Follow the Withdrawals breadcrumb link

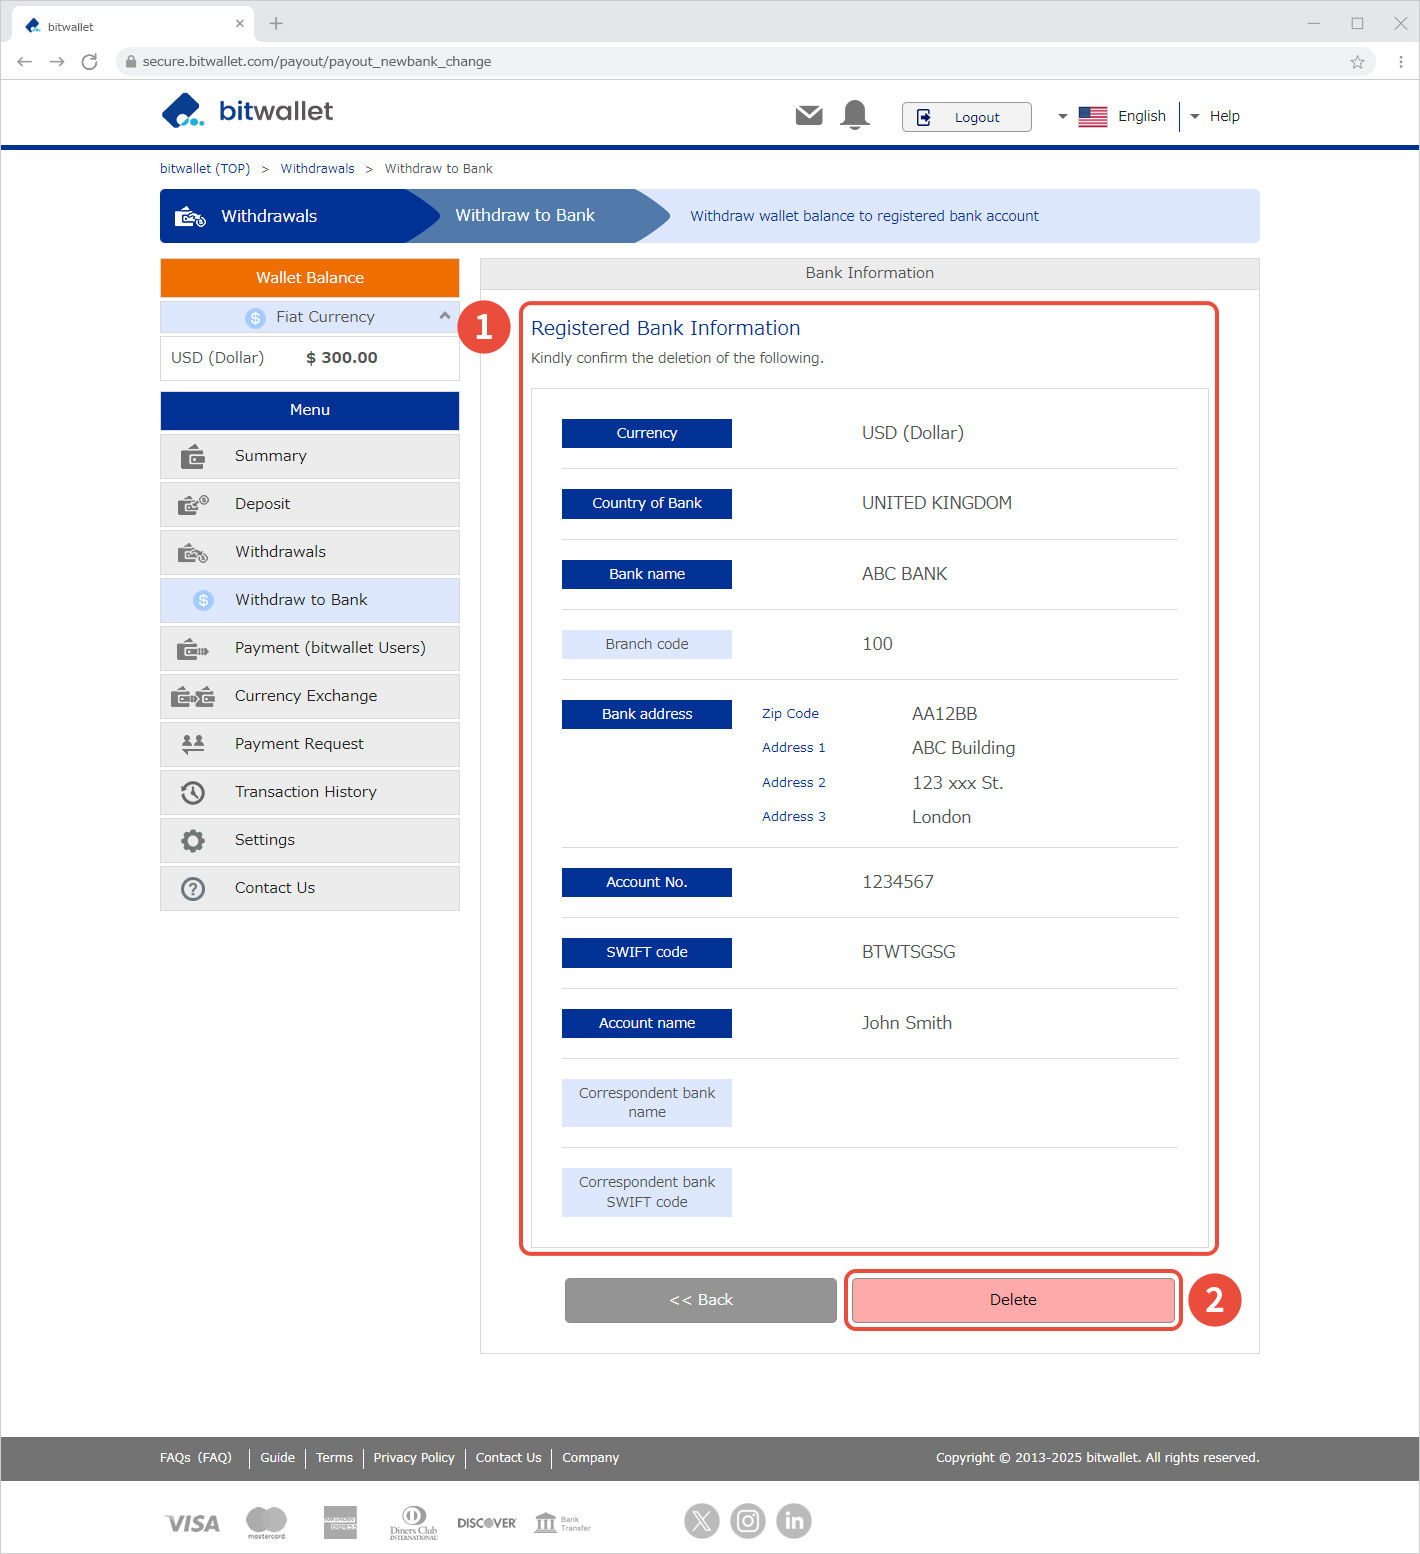317,169
